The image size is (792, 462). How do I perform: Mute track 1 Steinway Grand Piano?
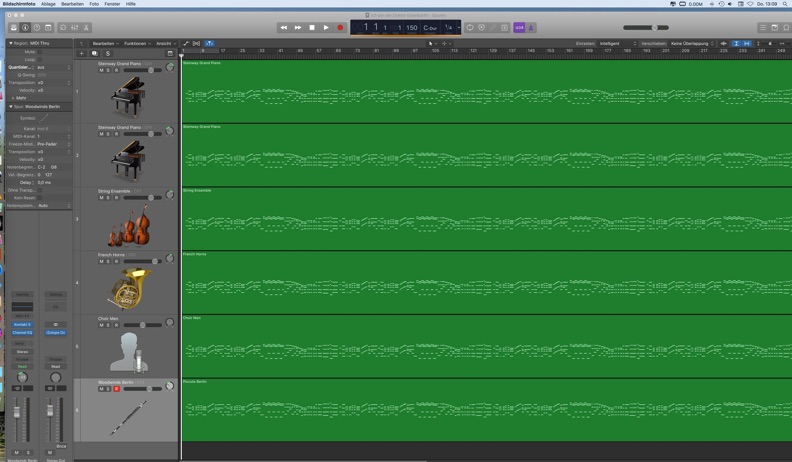[x=101, y=71]
